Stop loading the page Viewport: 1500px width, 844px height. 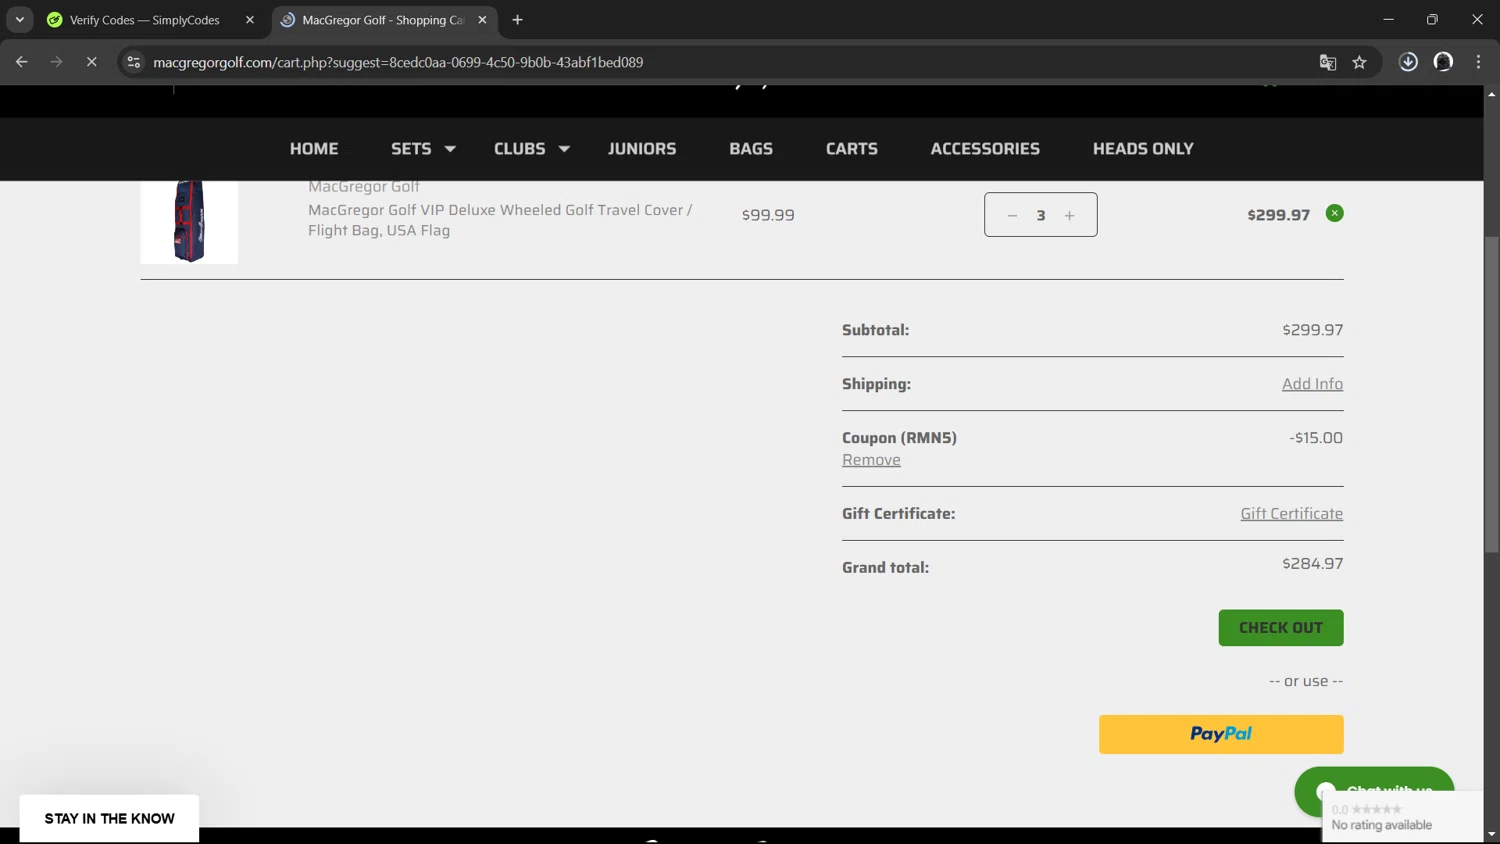[91, 62]
